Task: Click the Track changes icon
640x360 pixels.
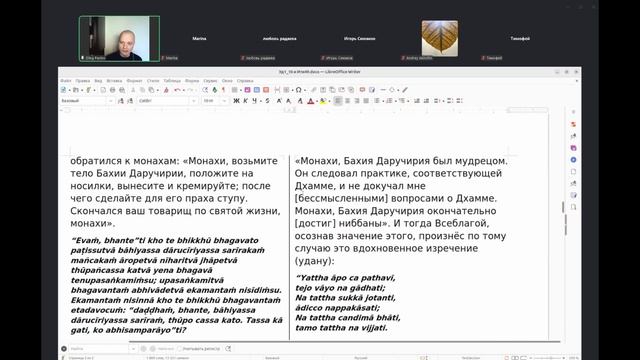Action: tap(372, 90)
